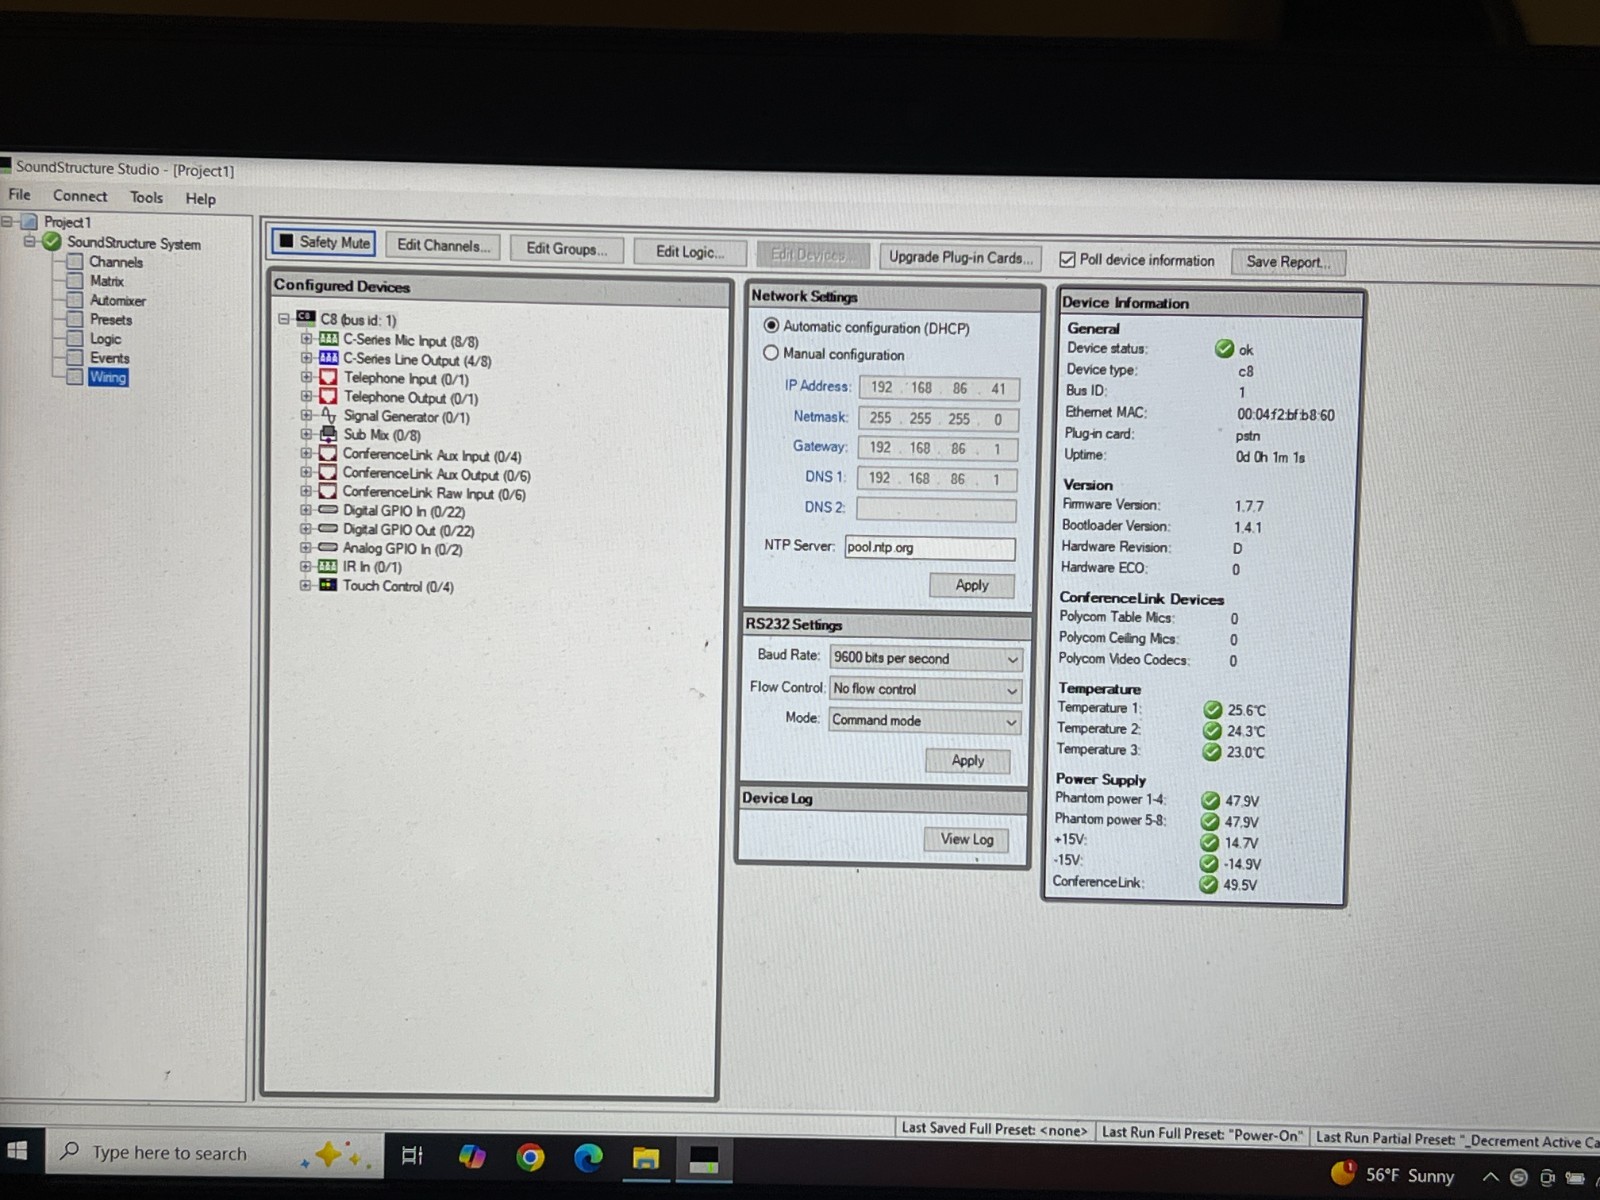Click the ConferenceLink Aux Input icon
This screenshot has width=1600, height=1200.
[x=328, y=453]
